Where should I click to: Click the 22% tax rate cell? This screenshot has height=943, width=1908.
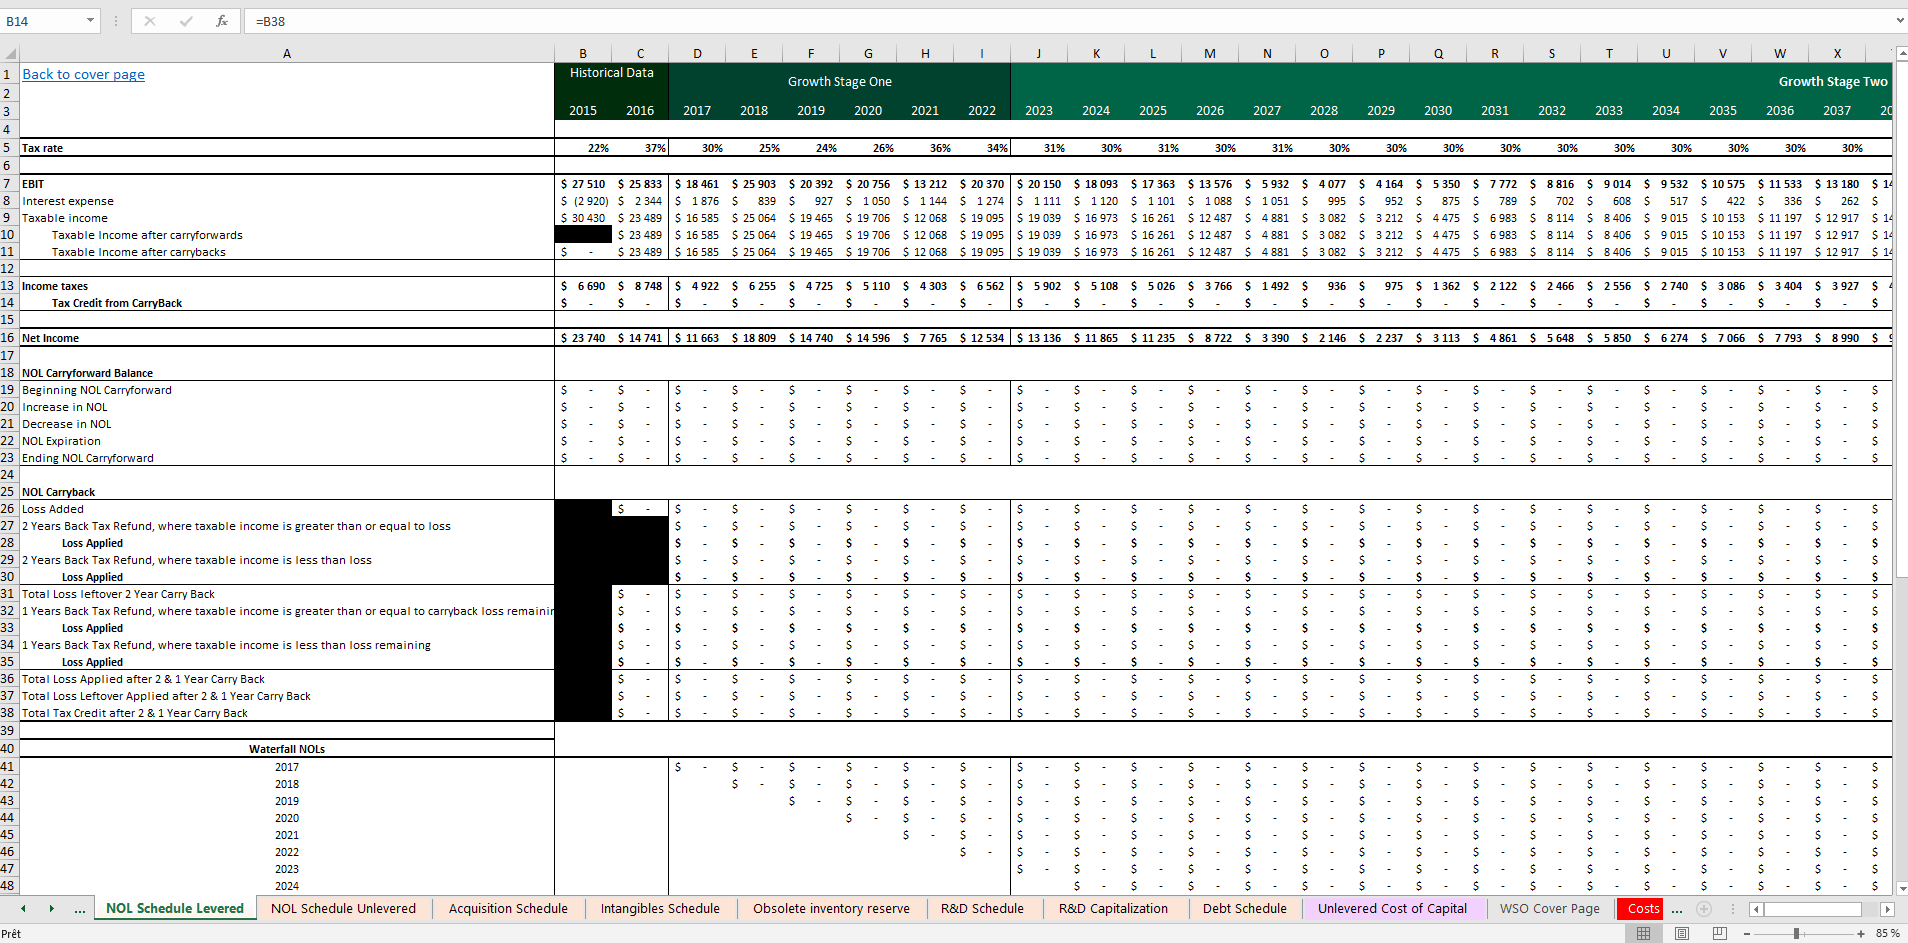(583, 148)
